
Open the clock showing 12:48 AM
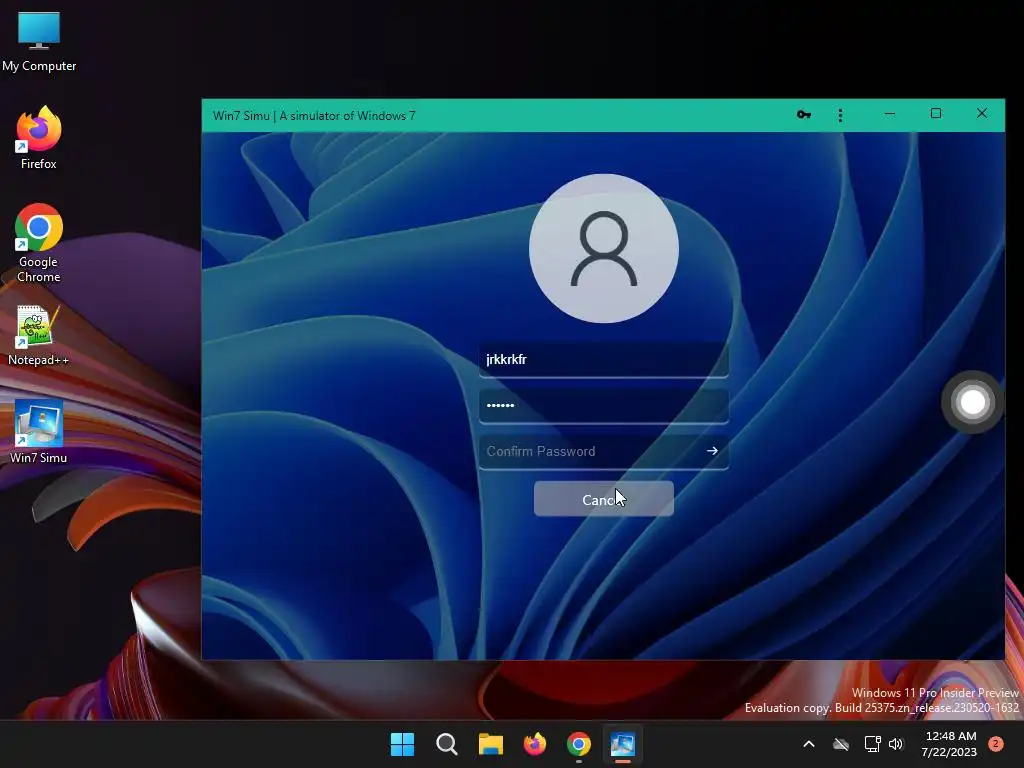(949, 744)
